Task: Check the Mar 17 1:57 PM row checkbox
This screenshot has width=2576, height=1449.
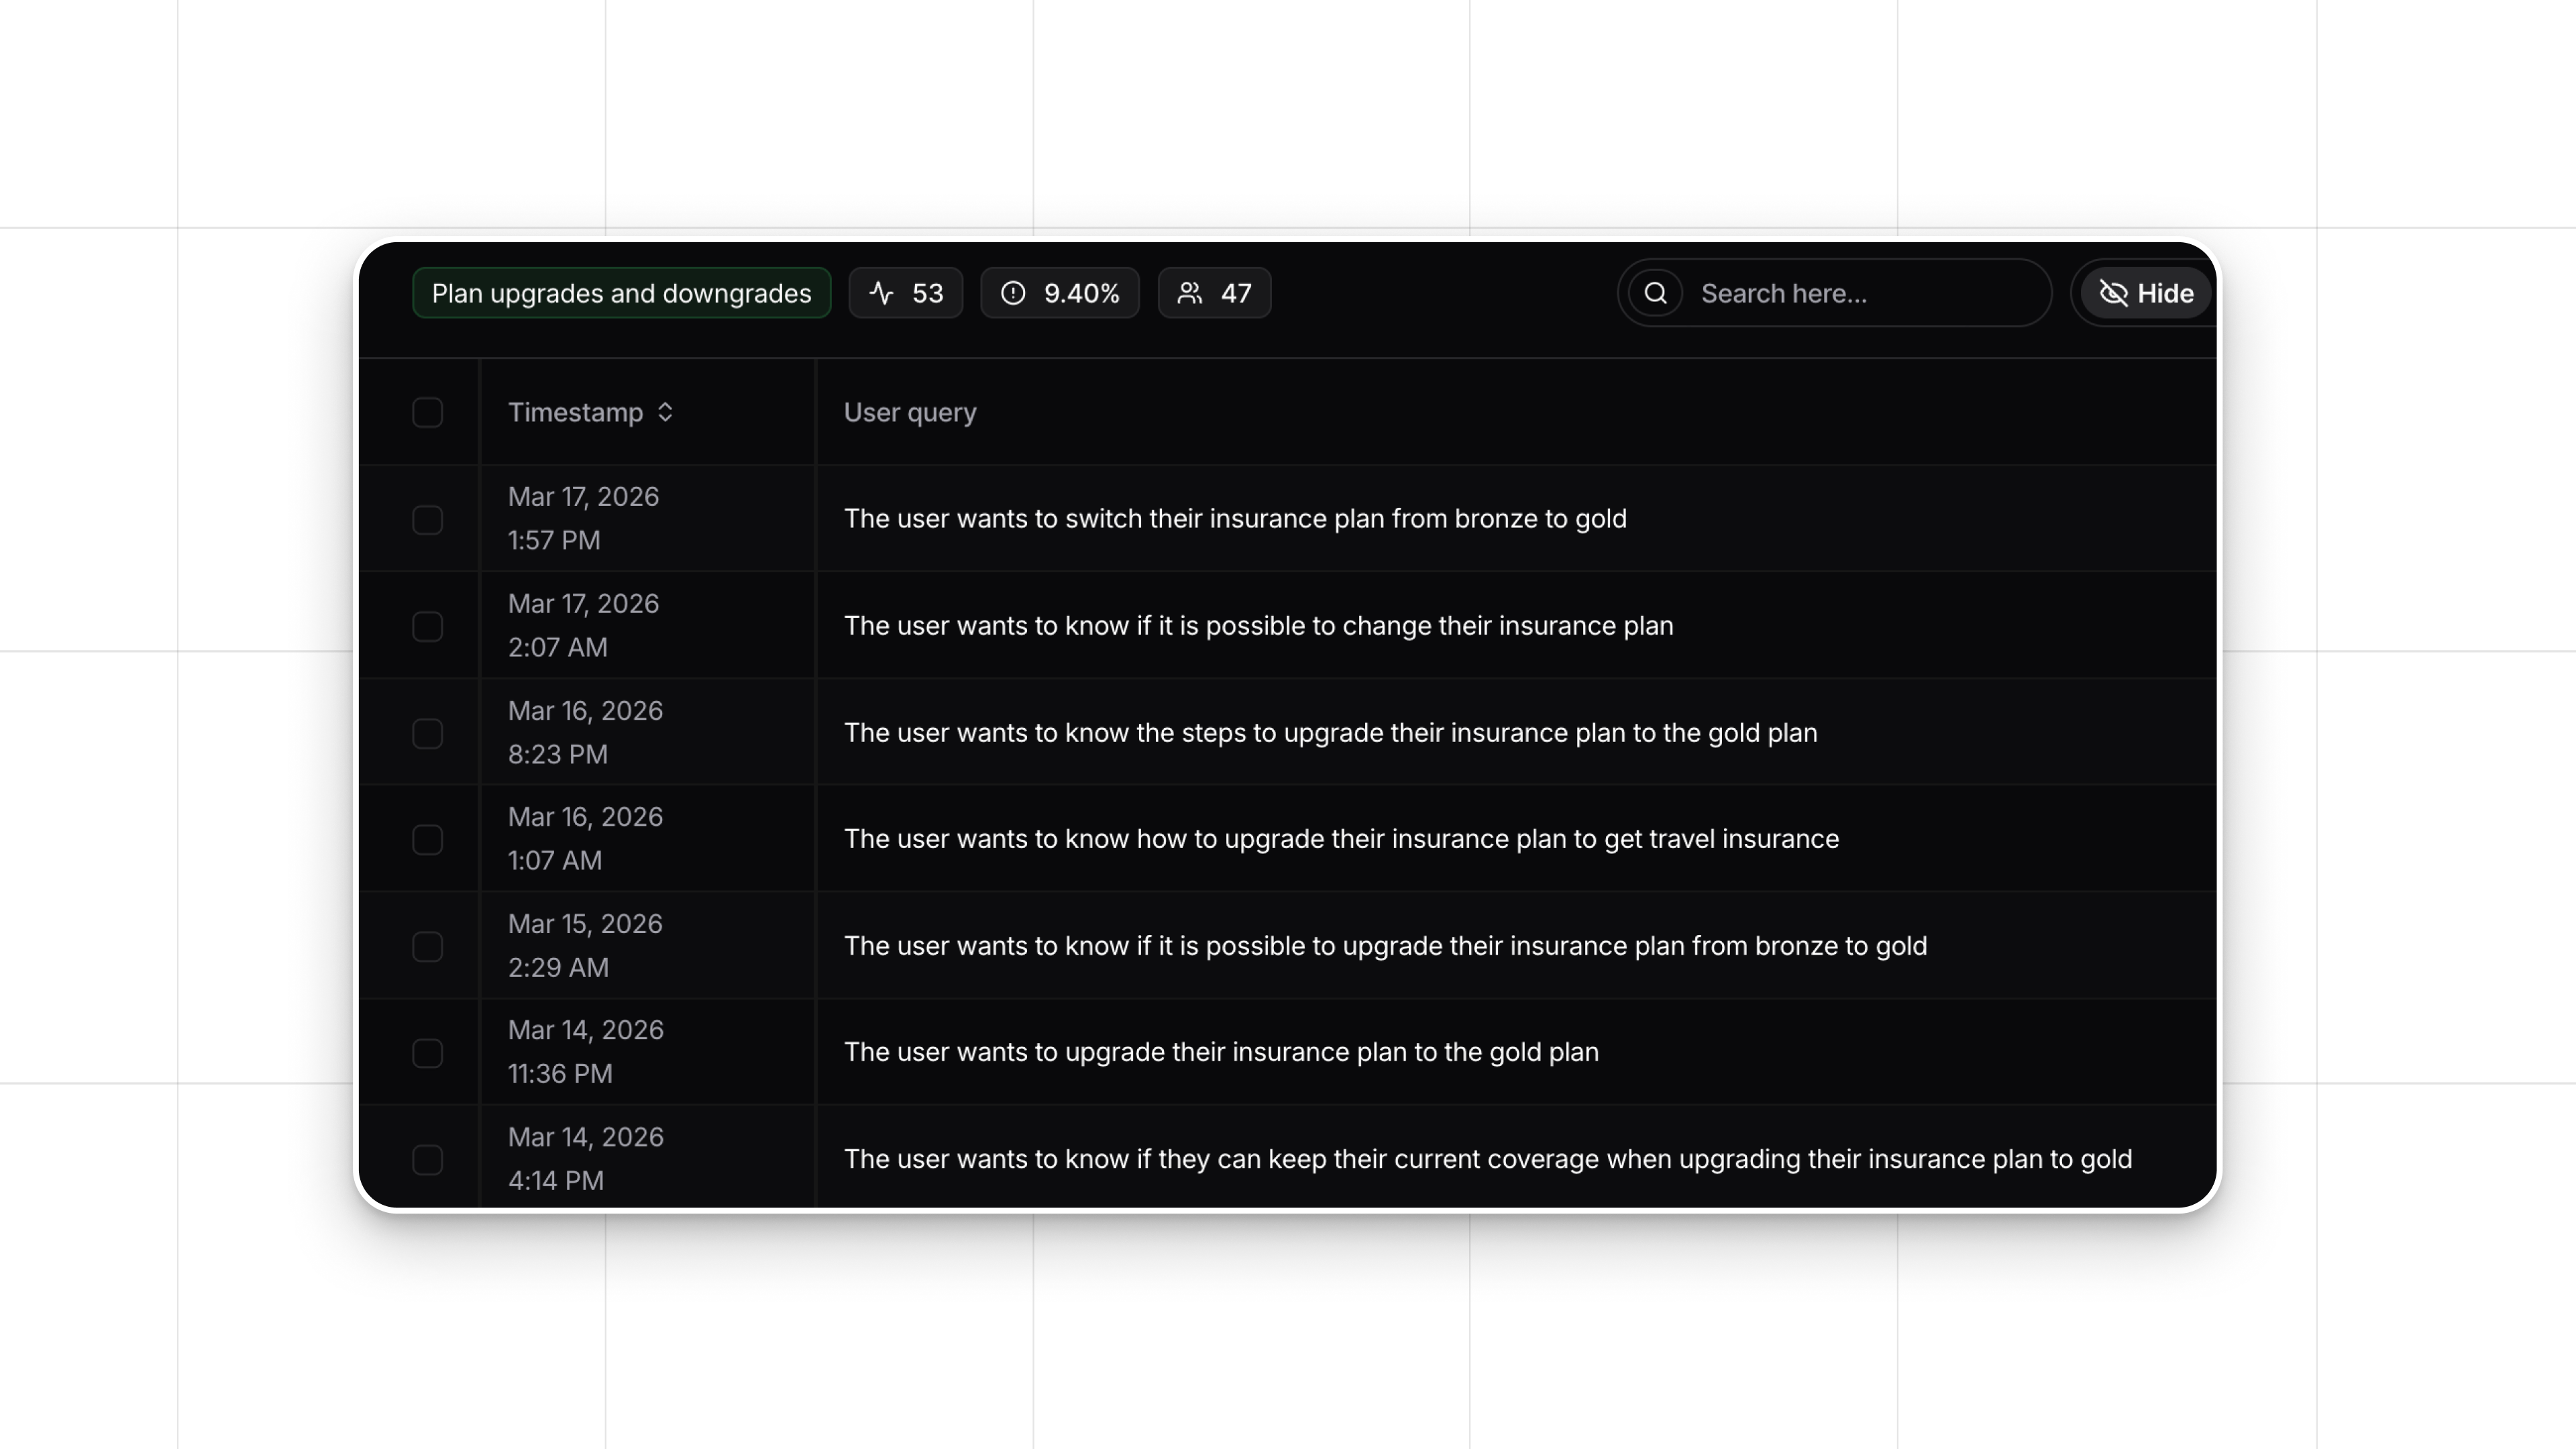Action: coord(427,519)
